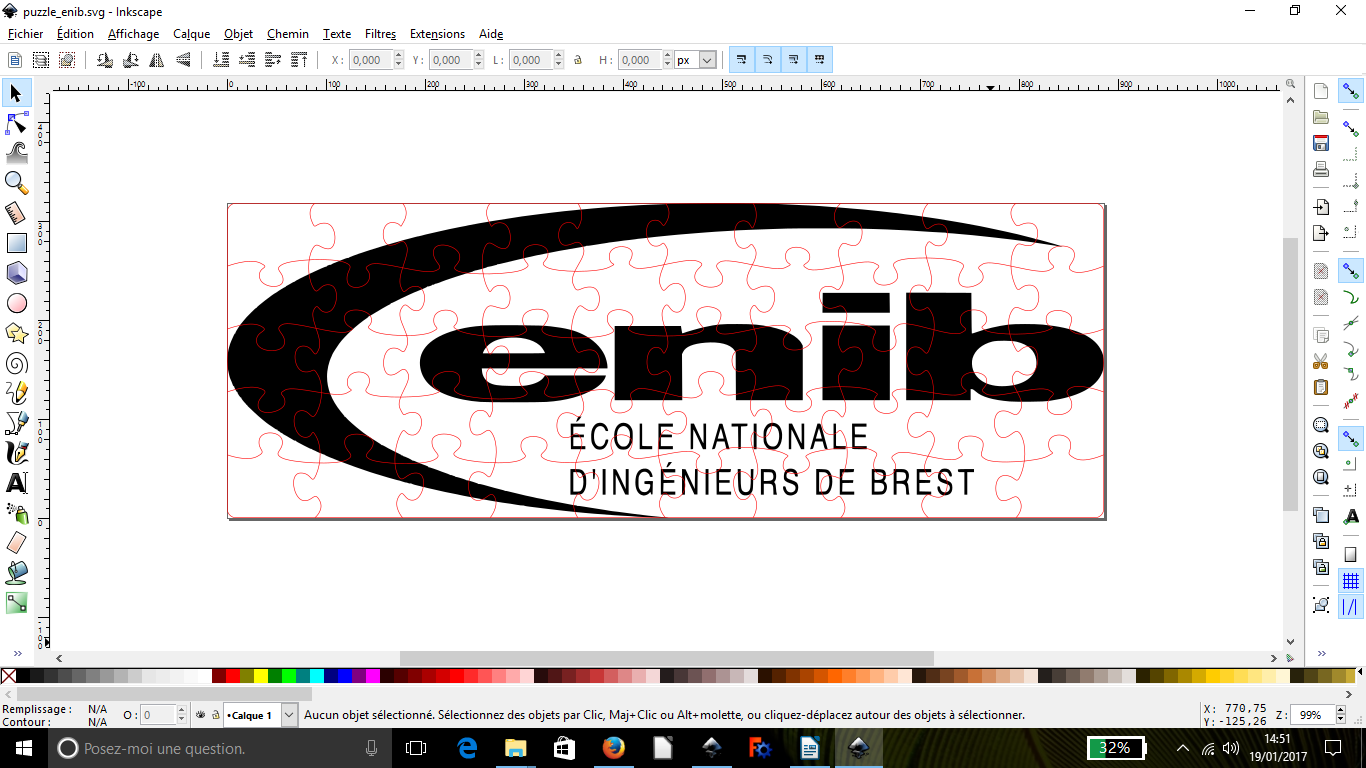Click the zoom percentage spinner arrows

click(1339, 715)
